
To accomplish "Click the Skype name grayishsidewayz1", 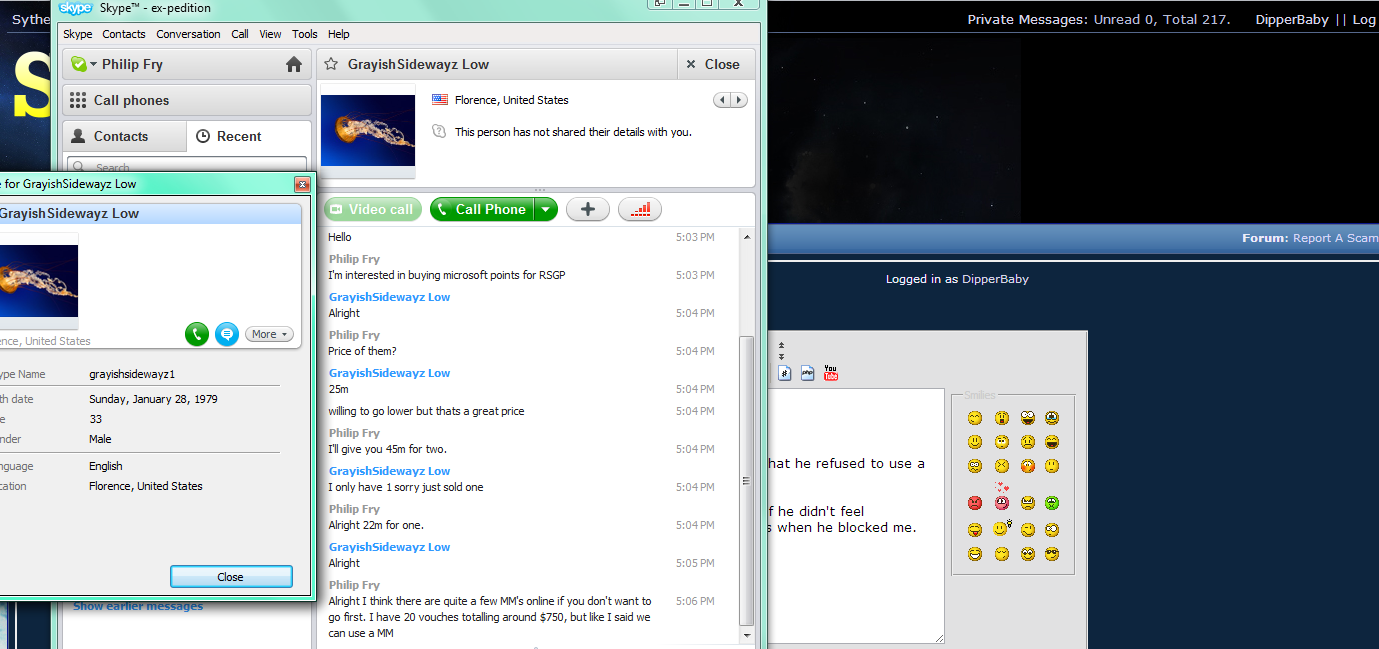I will pos(132,374).
